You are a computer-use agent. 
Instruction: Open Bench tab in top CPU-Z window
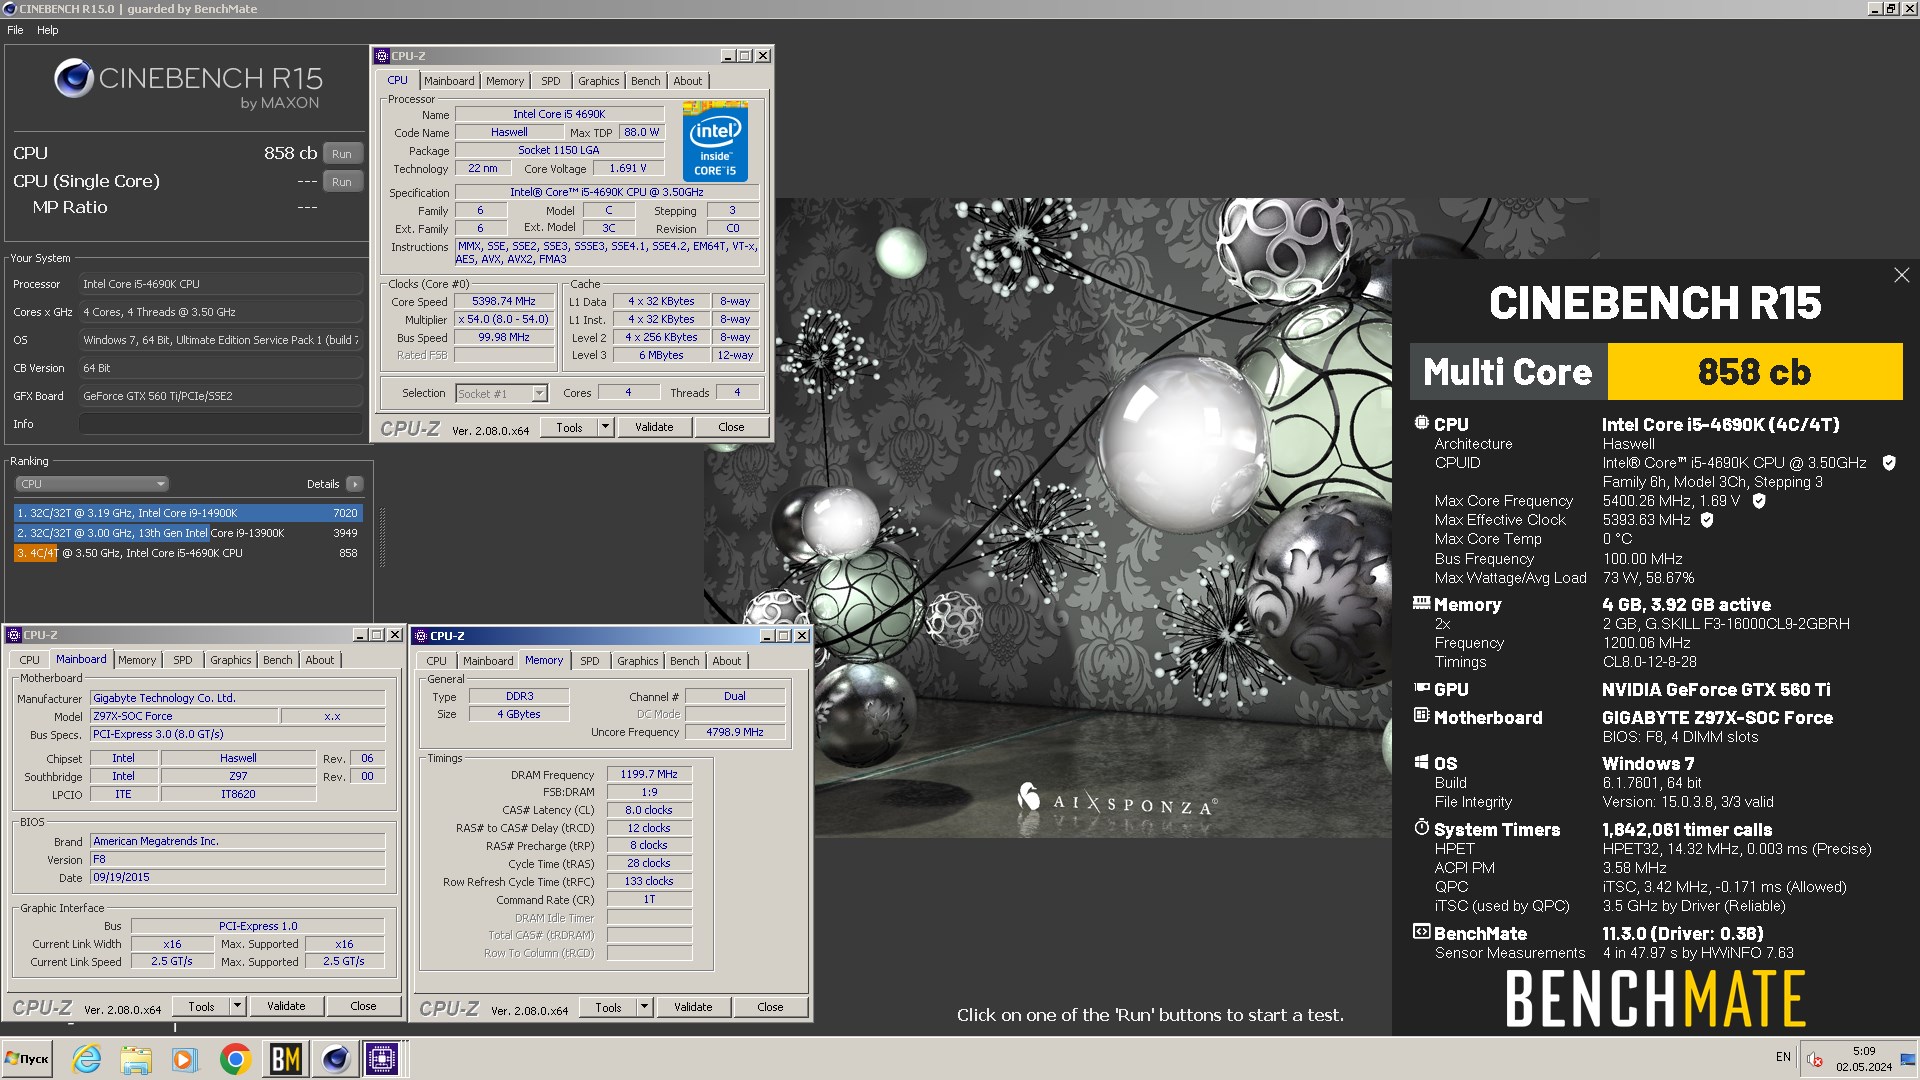pyautogui.click(x=646, y=81)
